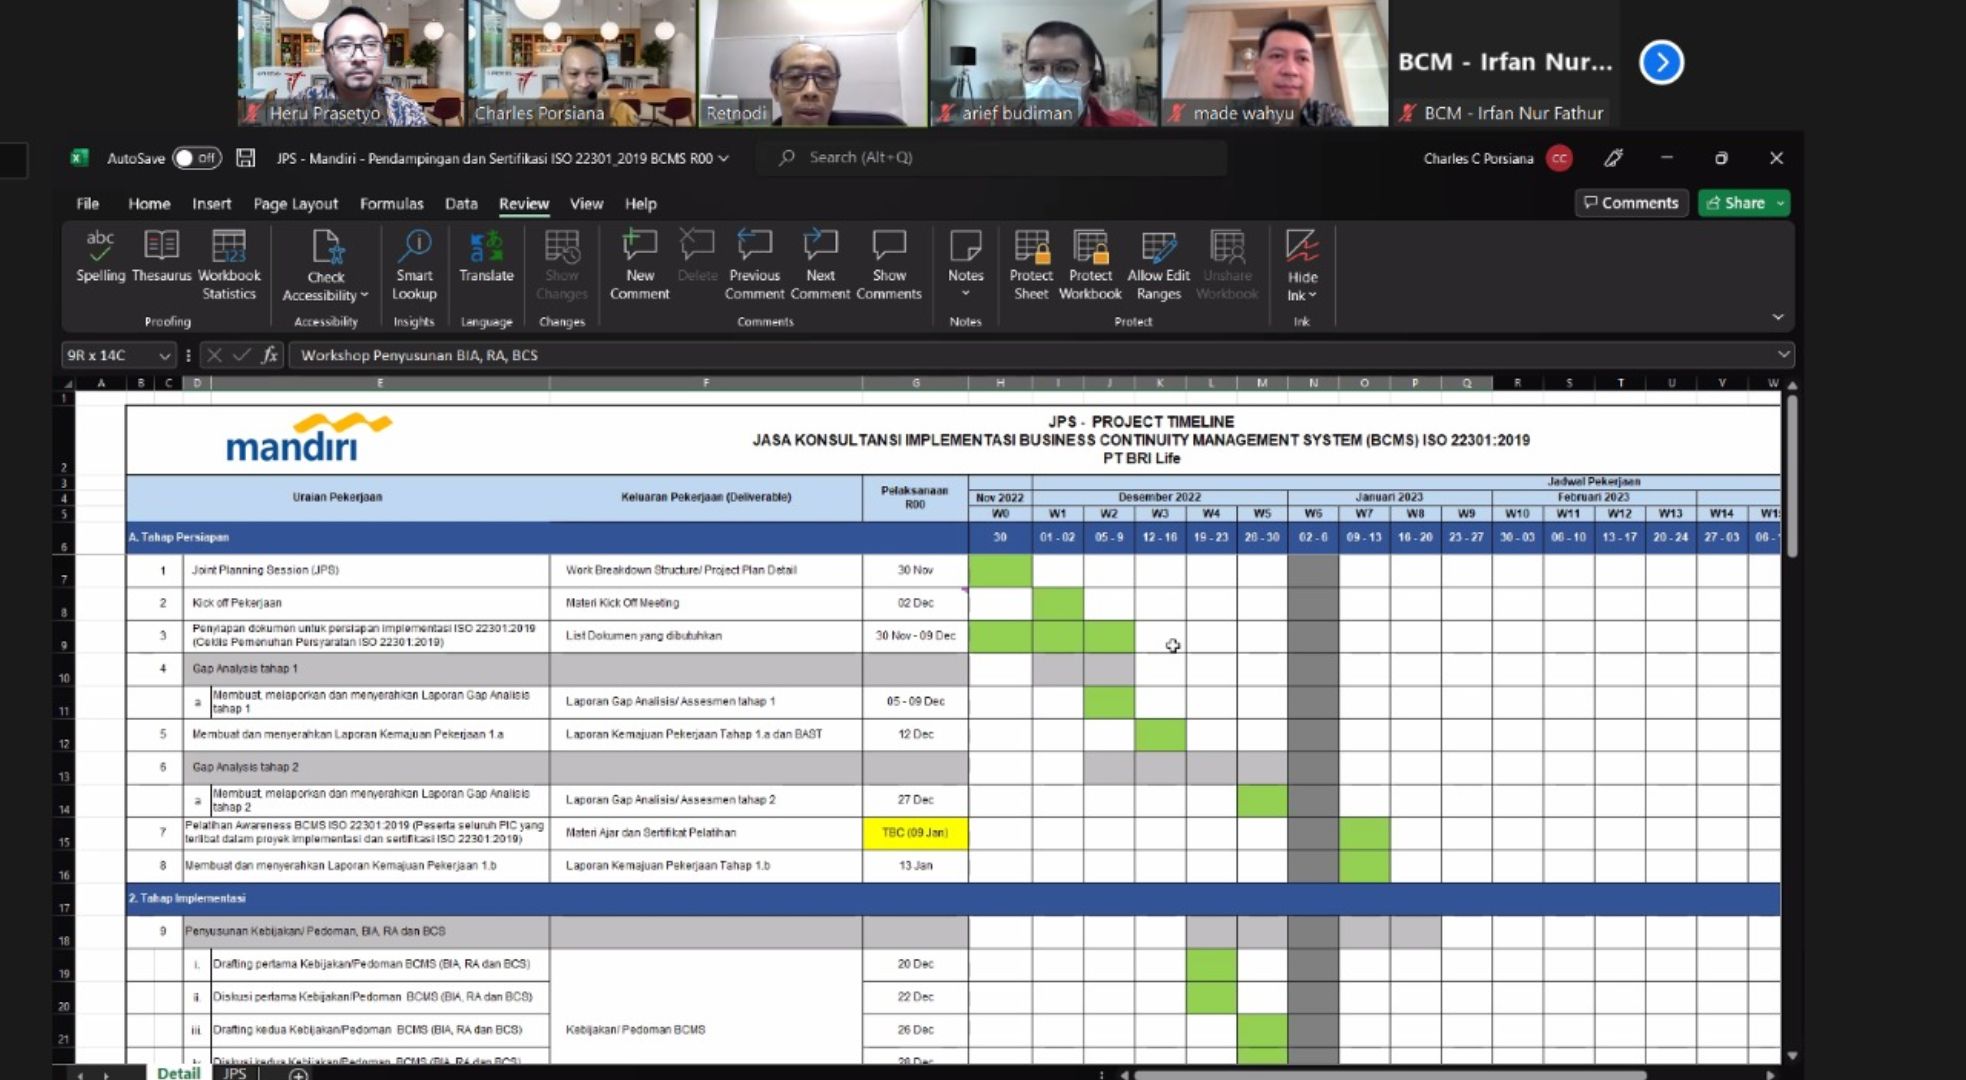
Task: Click the scroll-down arrow of vertical scrollbar
Action: [1791, 1055]
